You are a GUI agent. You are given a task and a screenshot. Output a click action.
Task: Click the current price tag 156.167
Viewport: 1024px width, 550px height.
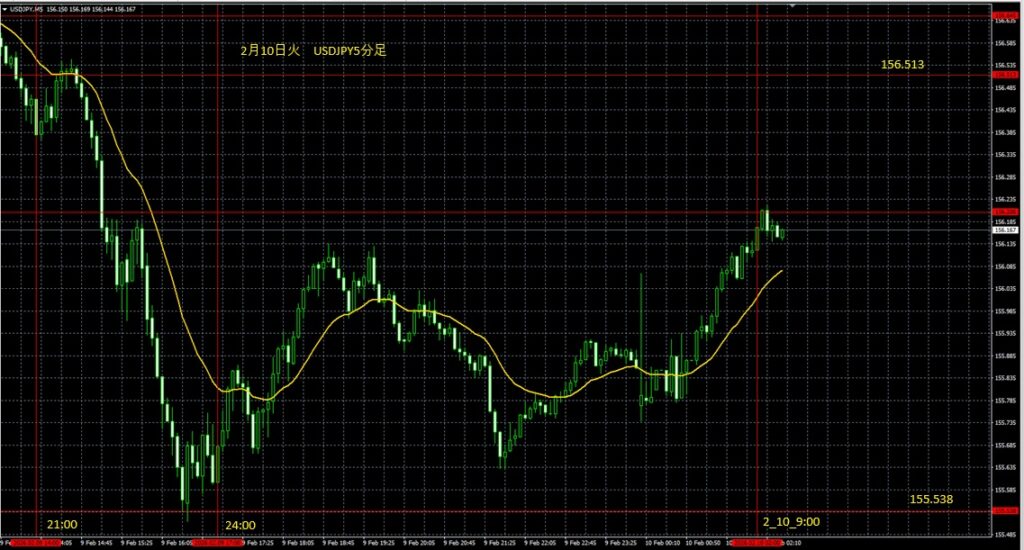pyautogui.click(x=1004, y=230)
